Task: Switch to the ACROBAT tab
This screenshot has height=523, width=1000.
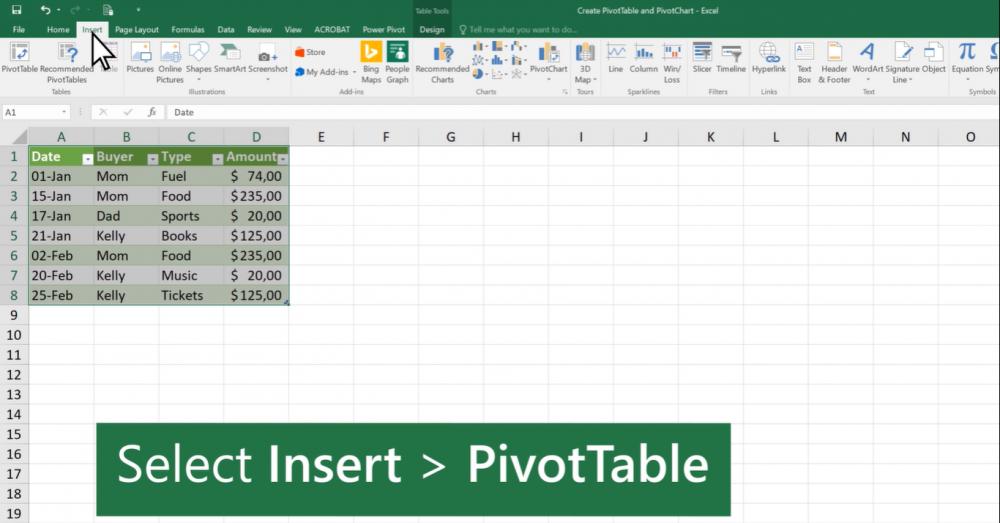Action: point(332,29)
